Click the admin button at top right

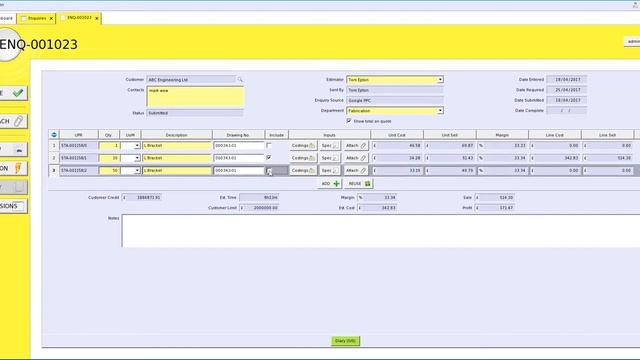(x=632, y=42)
